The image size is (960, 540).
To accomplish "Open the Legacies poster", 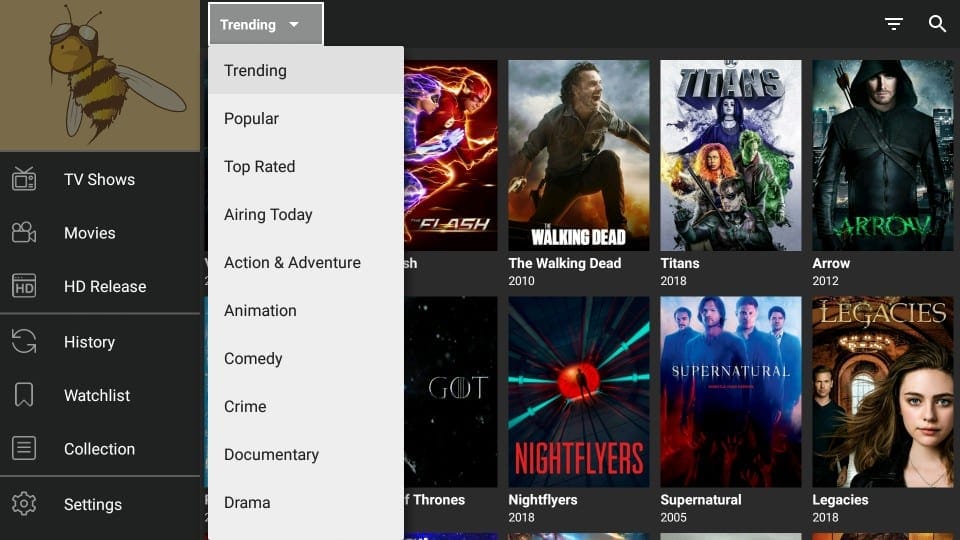I will tap(882, 392).
